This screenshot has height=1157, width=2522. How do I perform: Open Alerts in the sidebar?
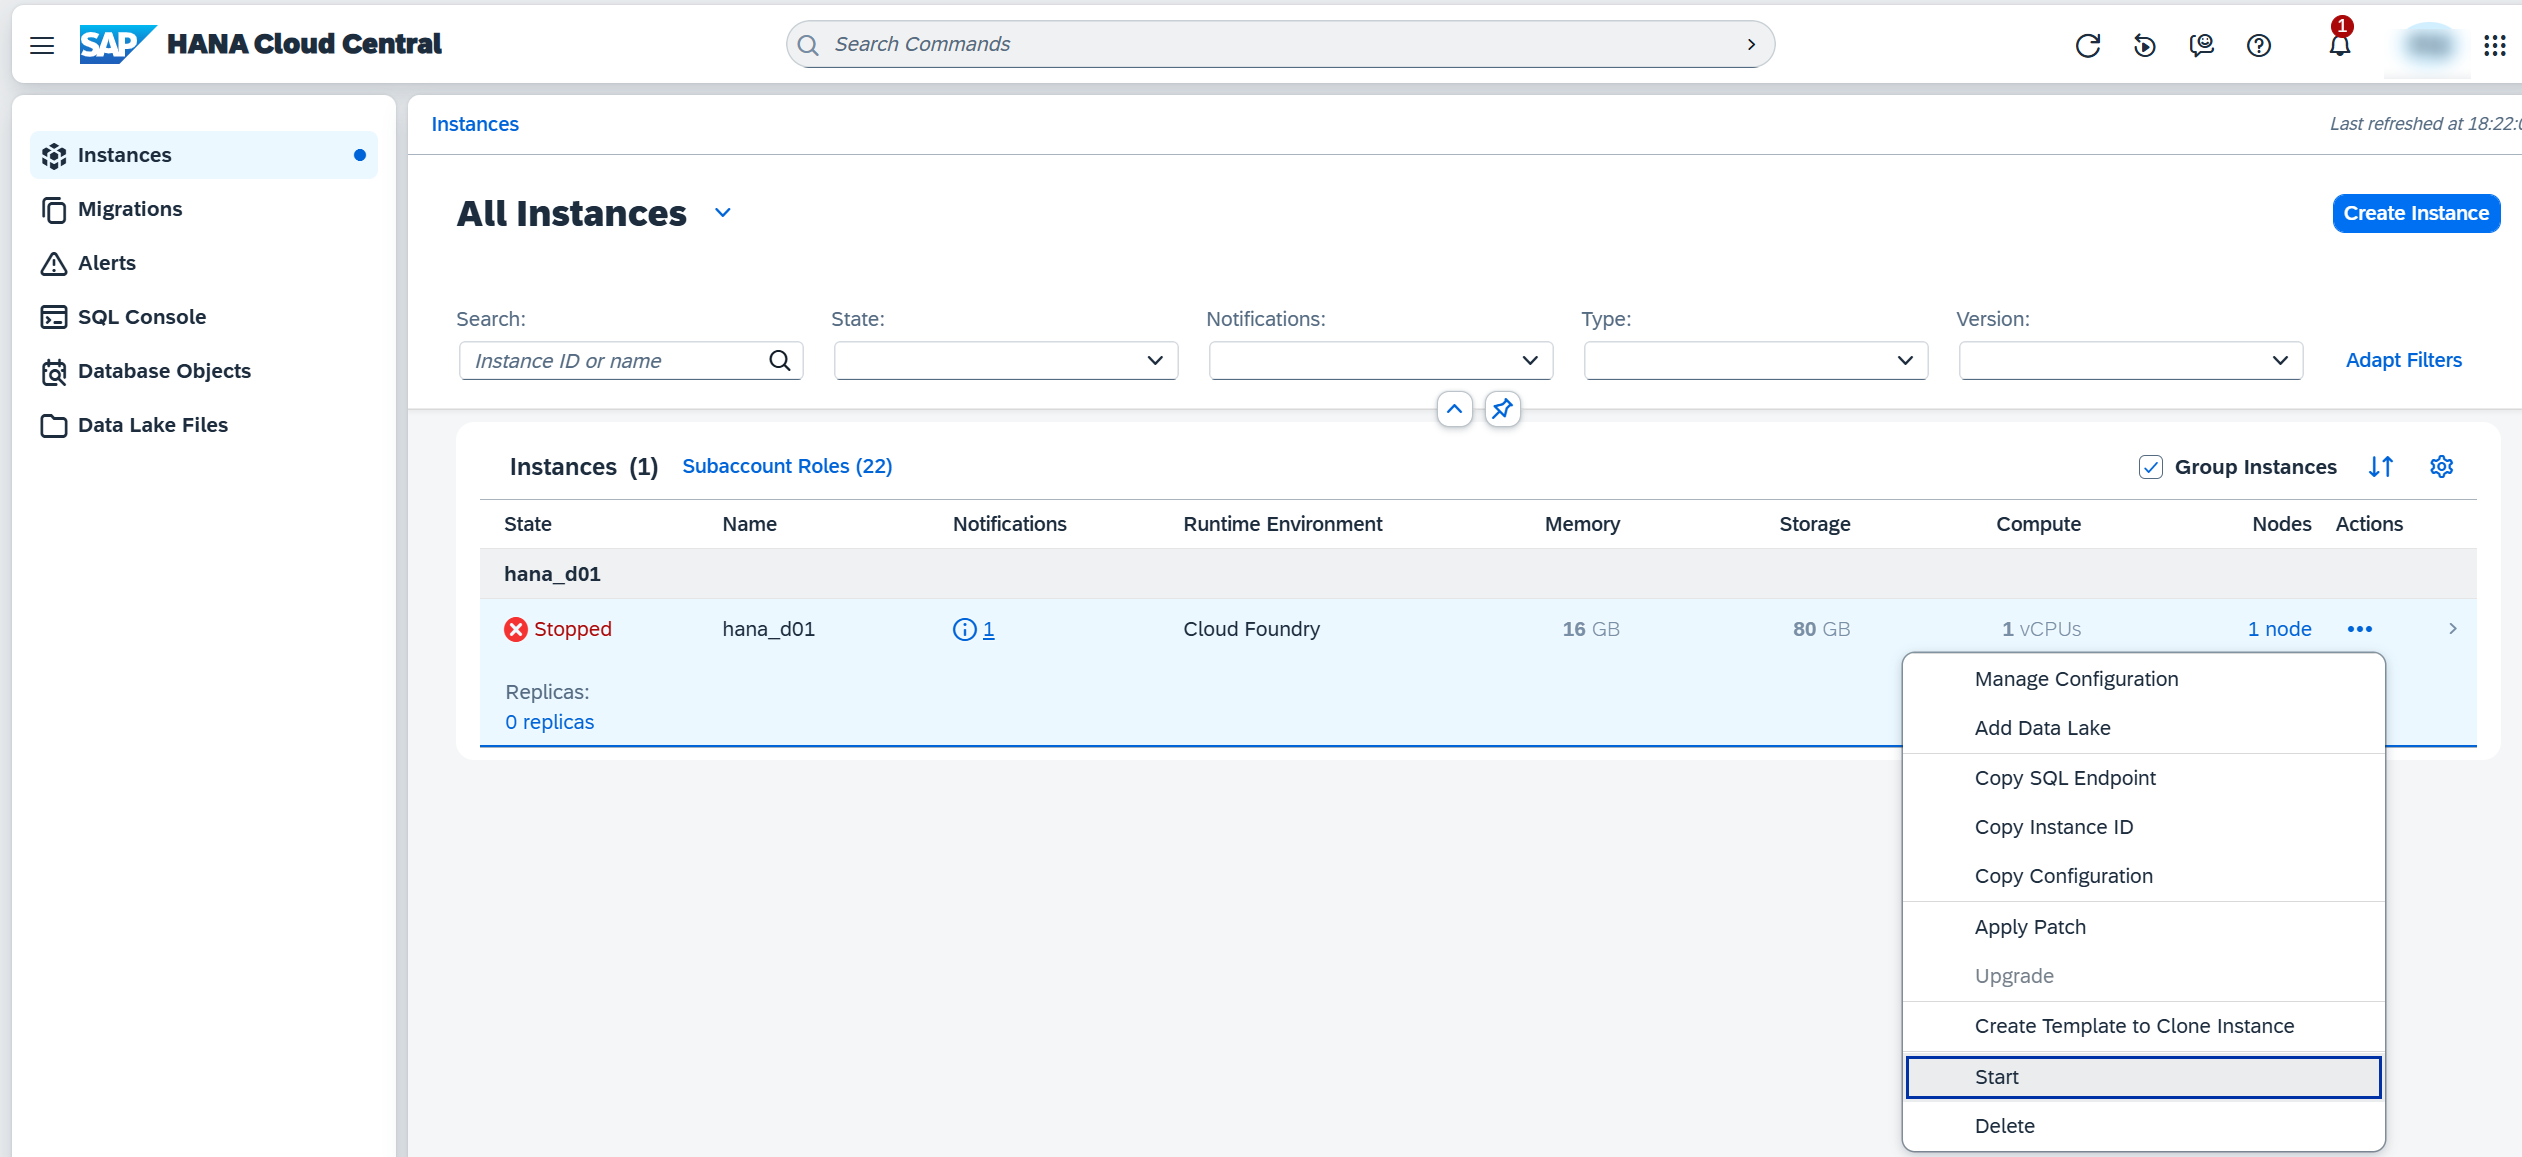(x=204, y=263)
